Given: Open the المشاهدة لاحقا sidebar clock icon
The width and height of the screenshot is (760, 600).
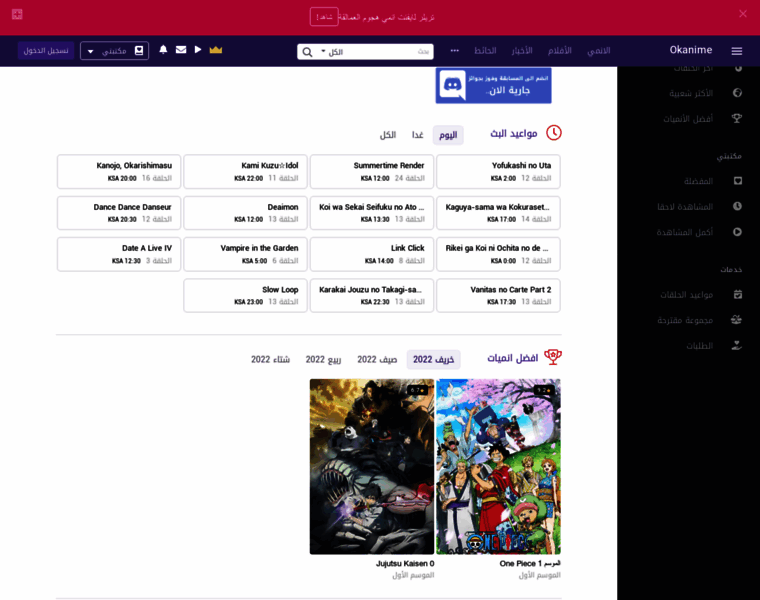Looking at the screenshot, I should click(737, 206).
